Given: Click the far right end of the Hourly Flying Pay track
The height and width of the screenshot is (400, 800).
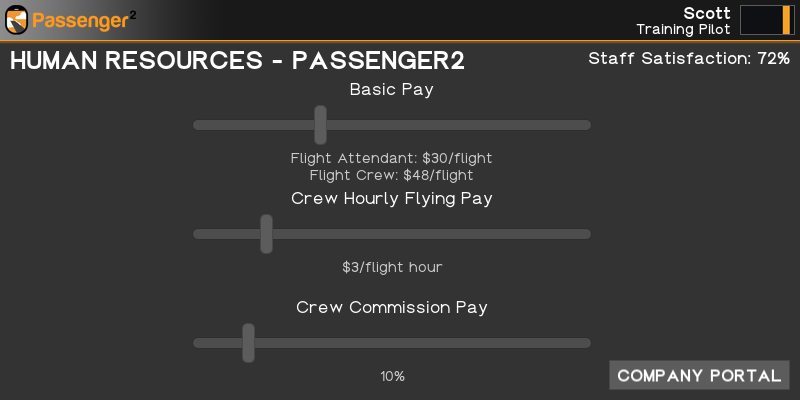Looking at the screenshot, I should 586,234.
